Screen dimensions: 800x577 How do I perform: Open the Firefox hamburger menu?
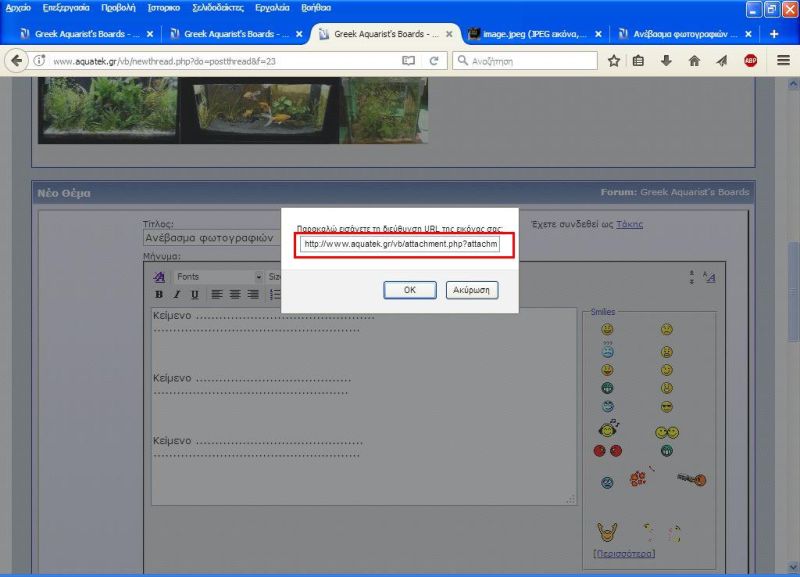[x=783, y=61]
